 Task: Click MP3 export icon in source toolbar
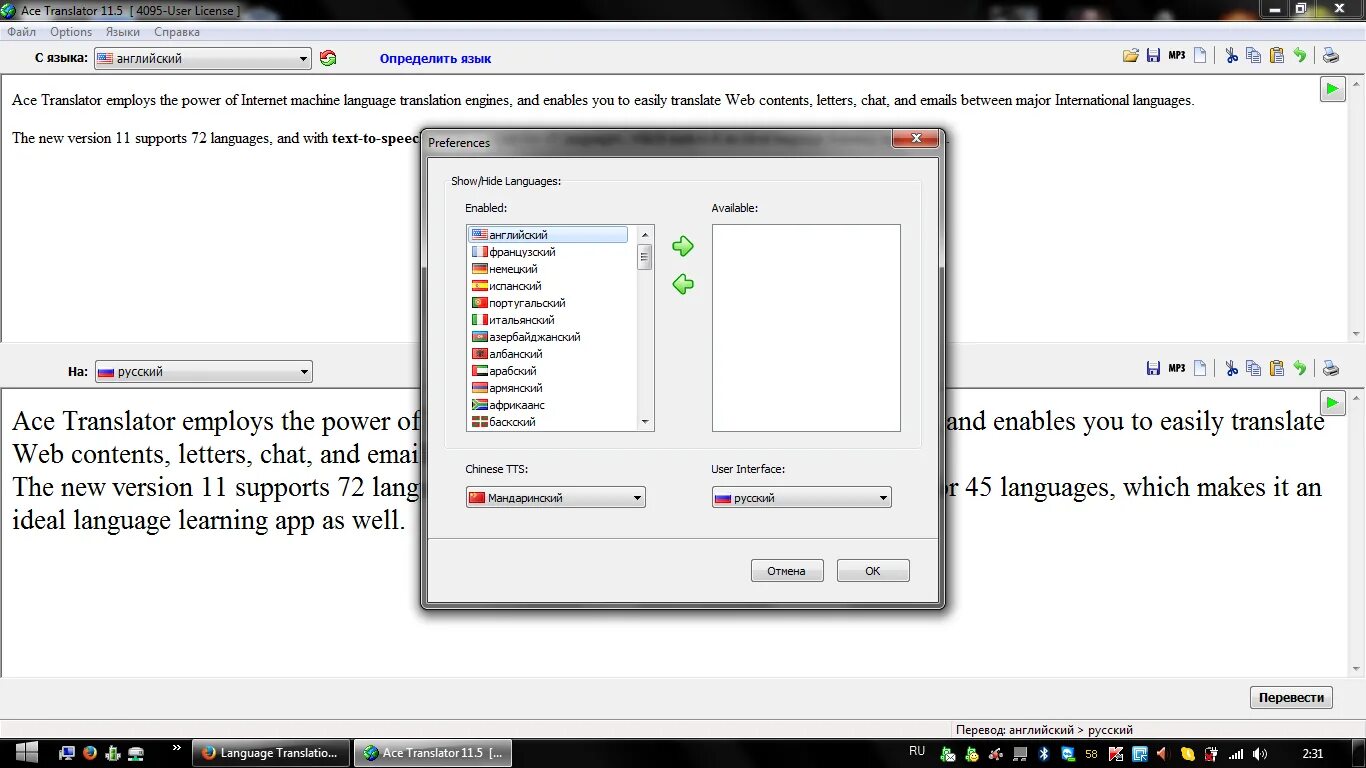1177,56
